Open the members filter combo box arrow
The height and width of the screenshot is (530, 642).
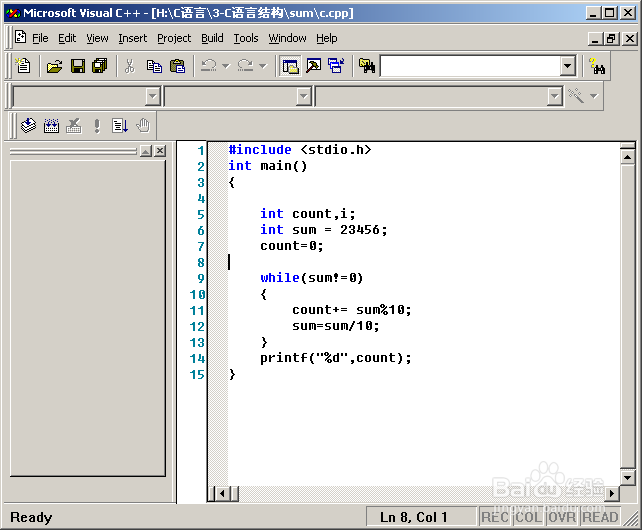tap(303, 97)
